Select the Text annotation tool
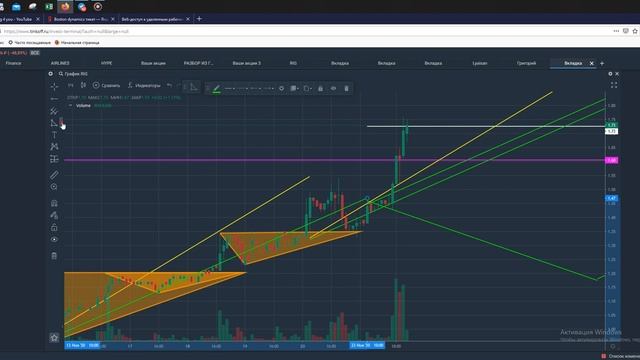Image resolution: width=640 pixels, height=360 pixels. pos(54,135)
